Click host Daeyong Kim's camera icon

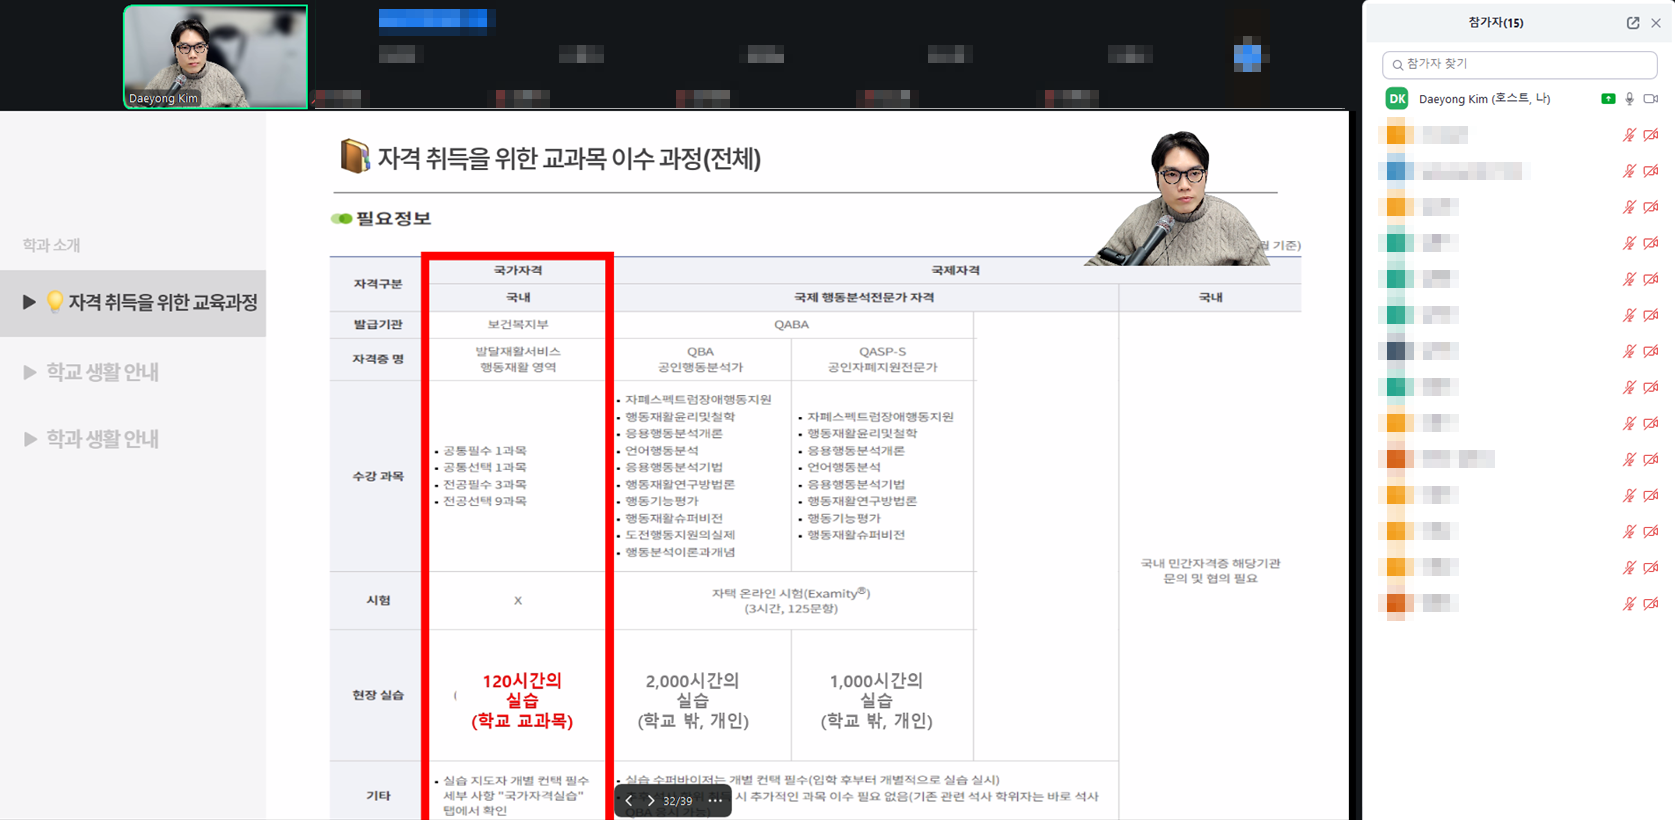click(1651, 99)
